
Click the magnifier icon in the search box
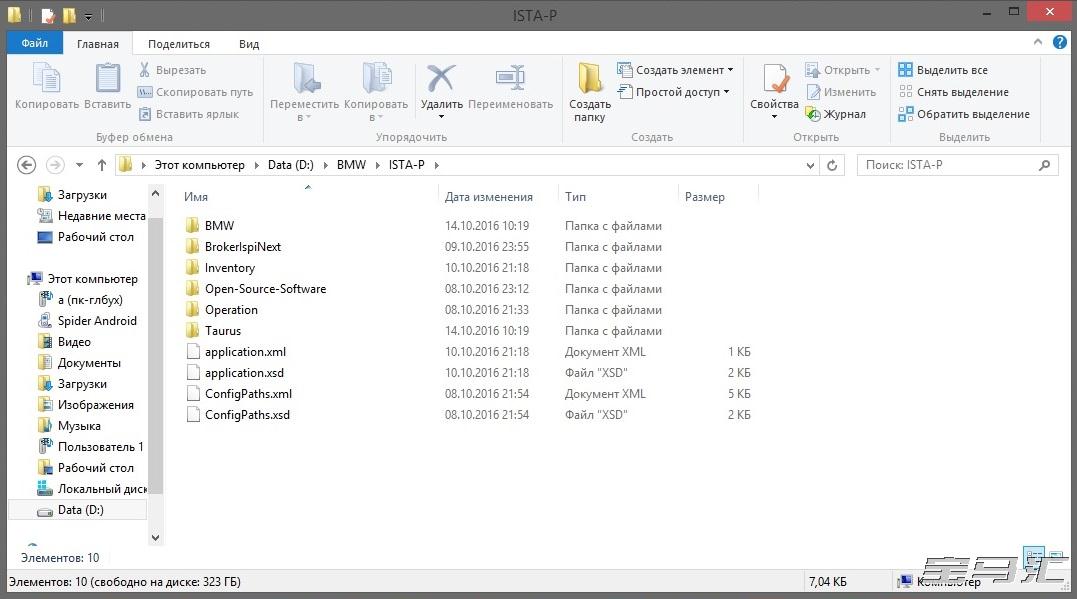(1045, 165)
